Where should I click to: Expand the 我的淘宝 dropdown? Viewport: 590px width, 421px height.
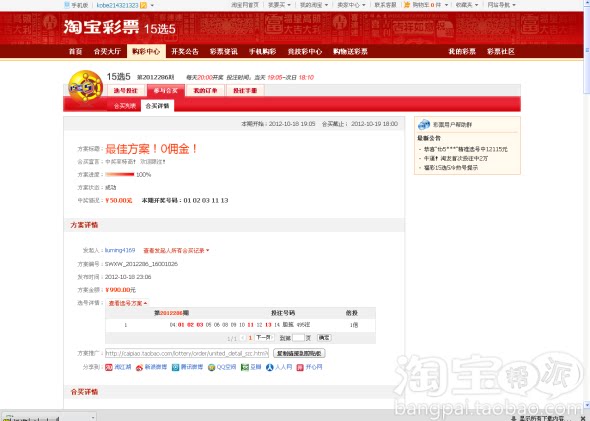314,5
